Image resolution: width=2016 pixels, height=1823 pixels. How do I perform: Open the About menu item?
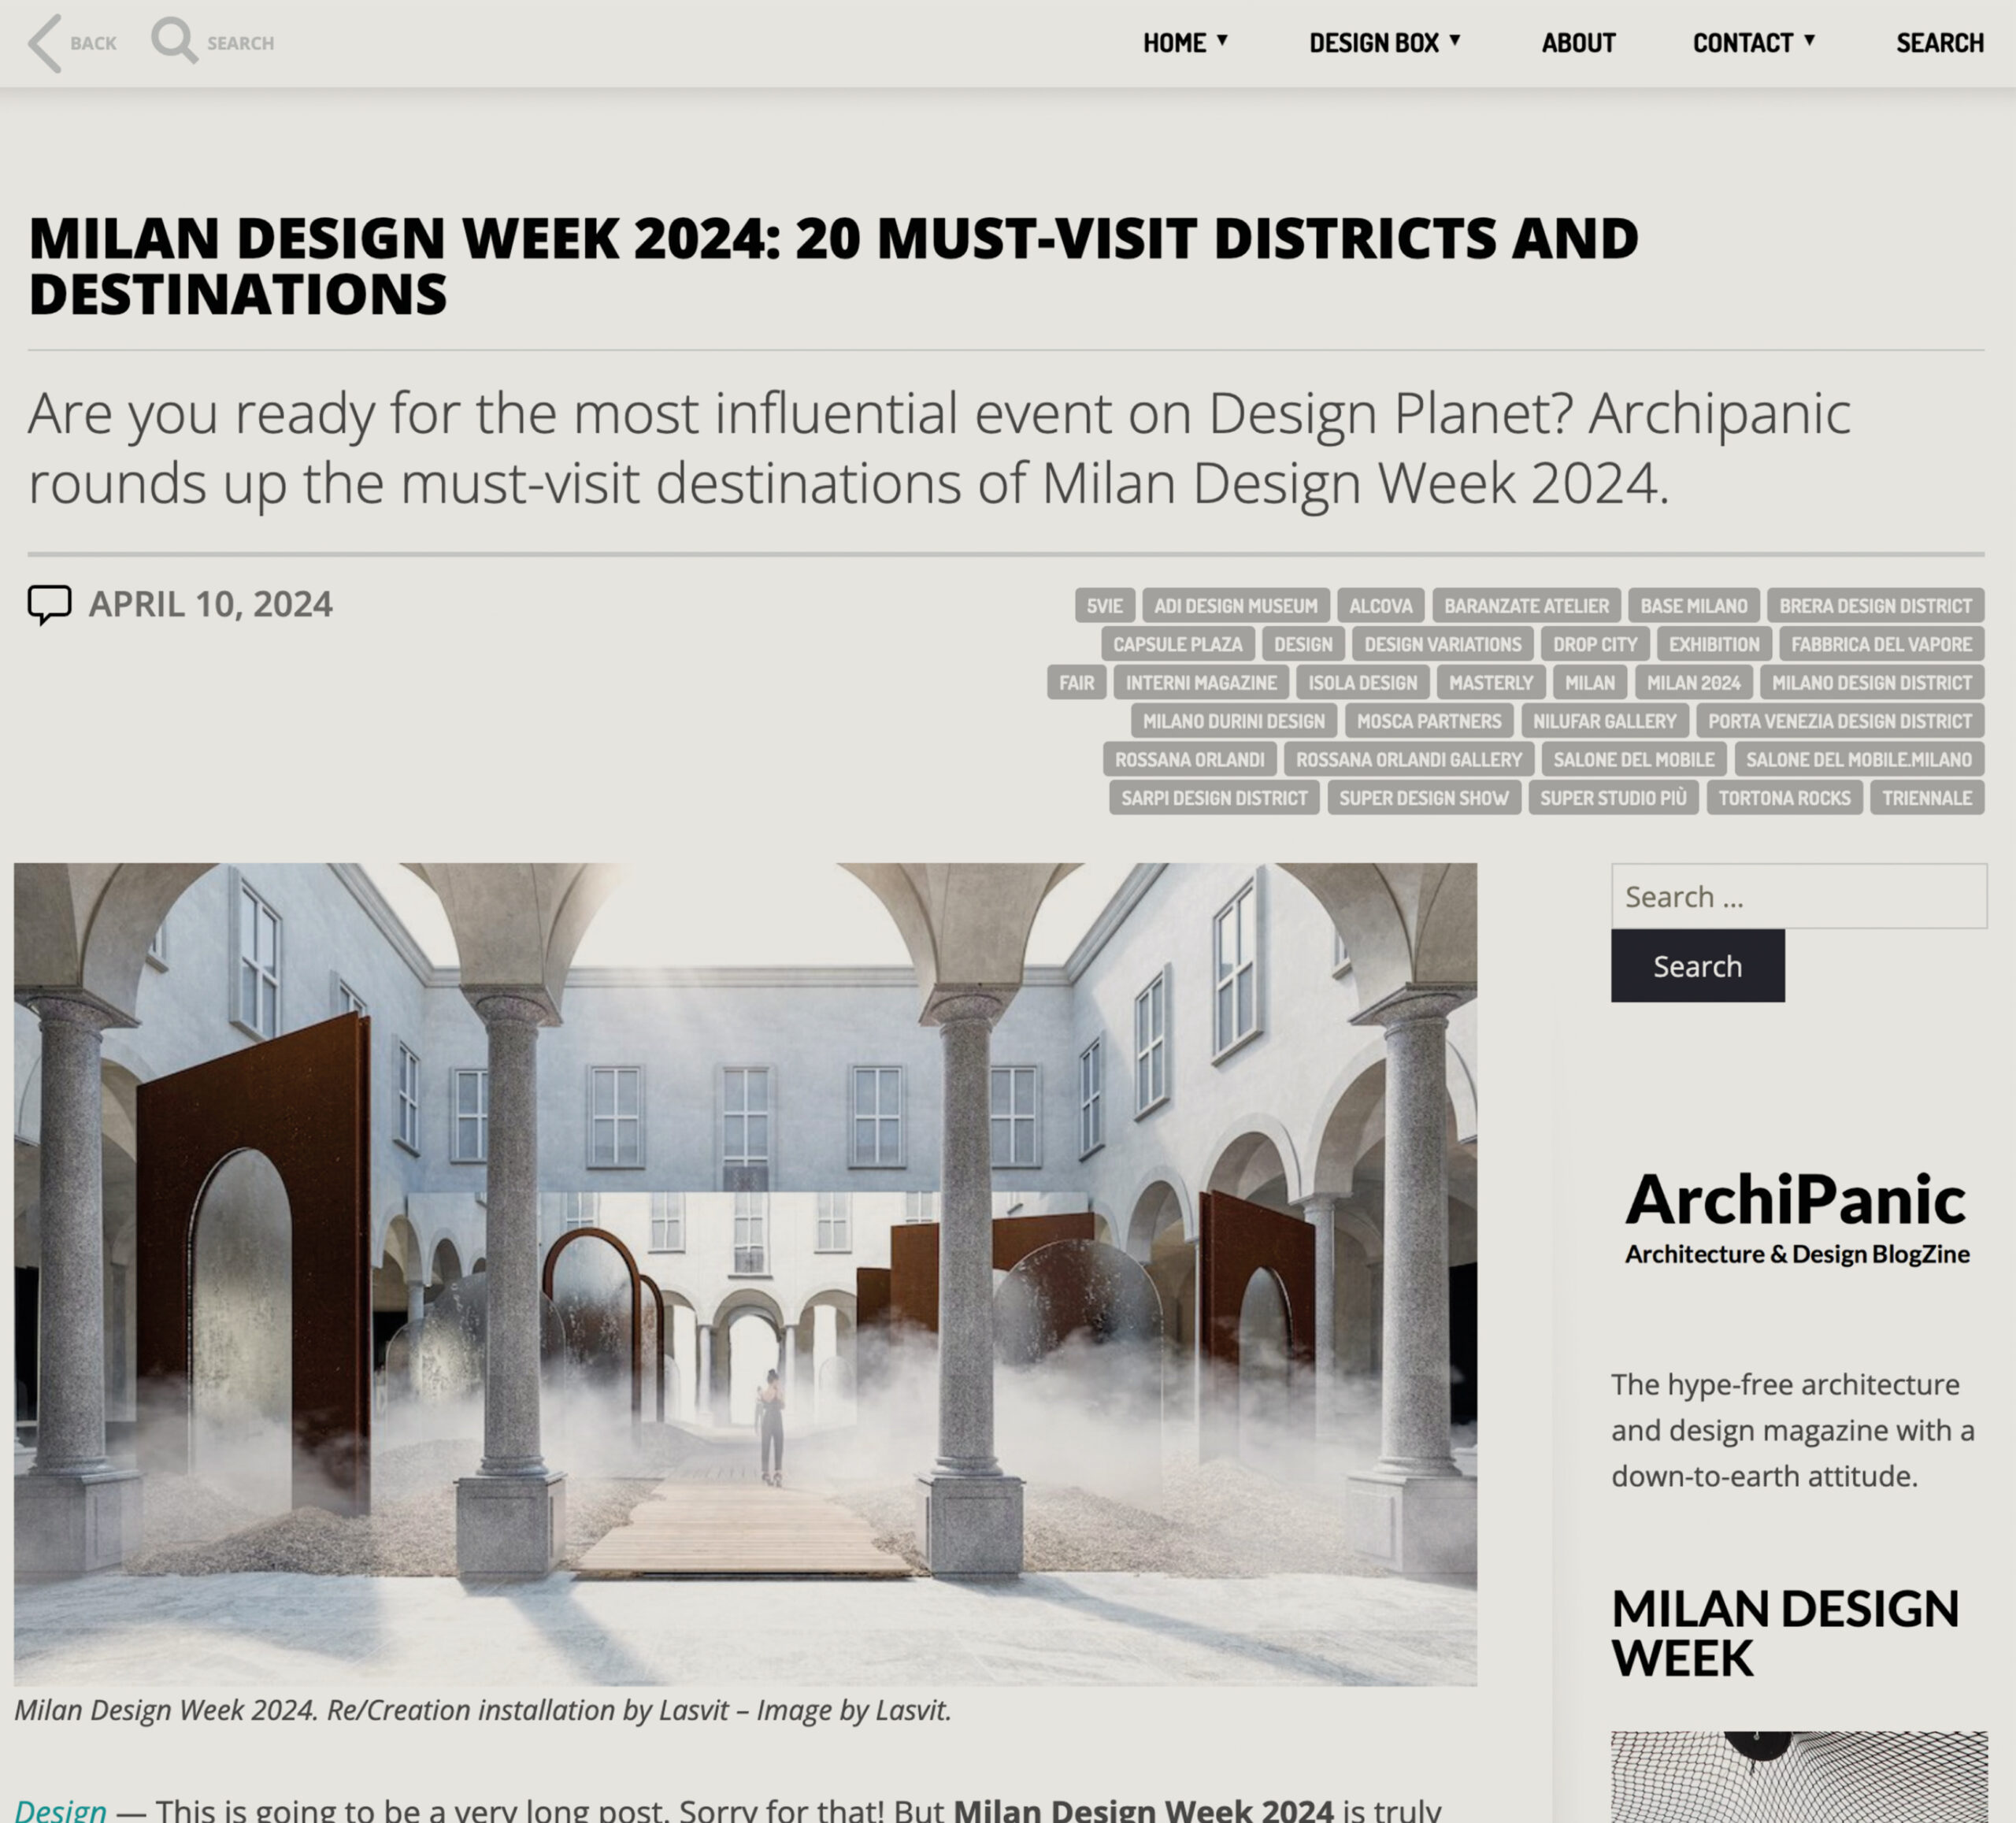tap(1578, 43)
